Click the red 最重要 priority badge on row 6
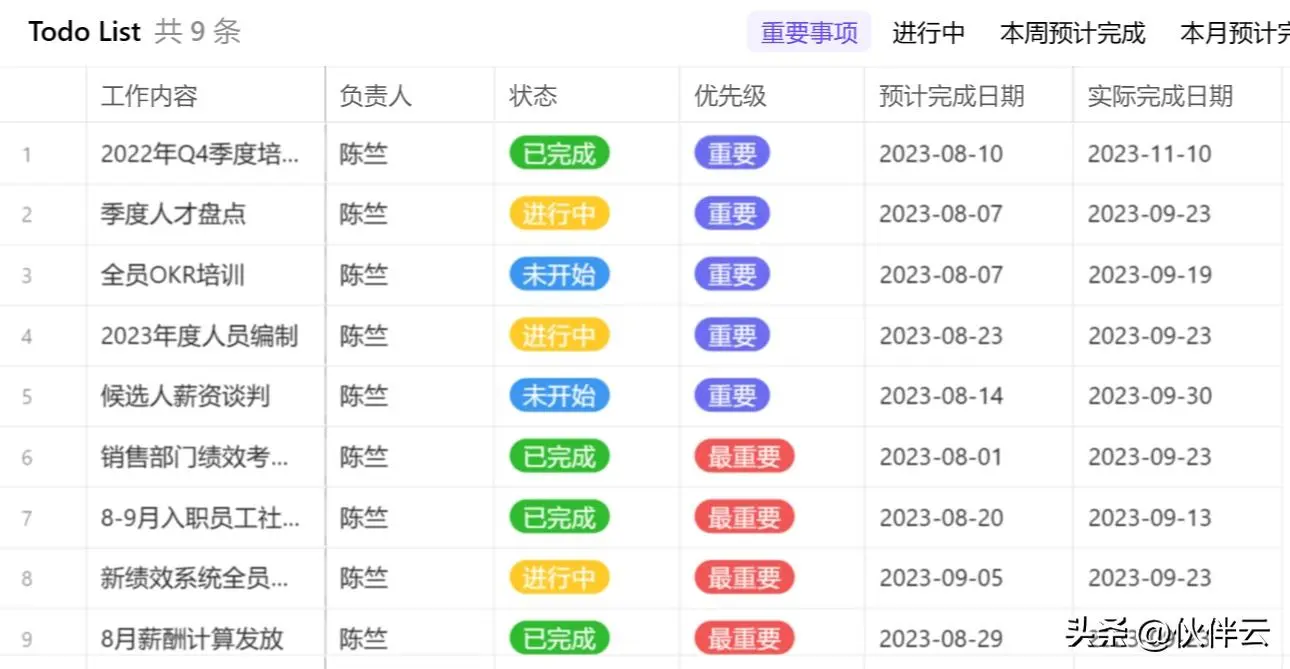Image resolution: width=1290 pixels, height=669 pixels. tap(744, 457)
